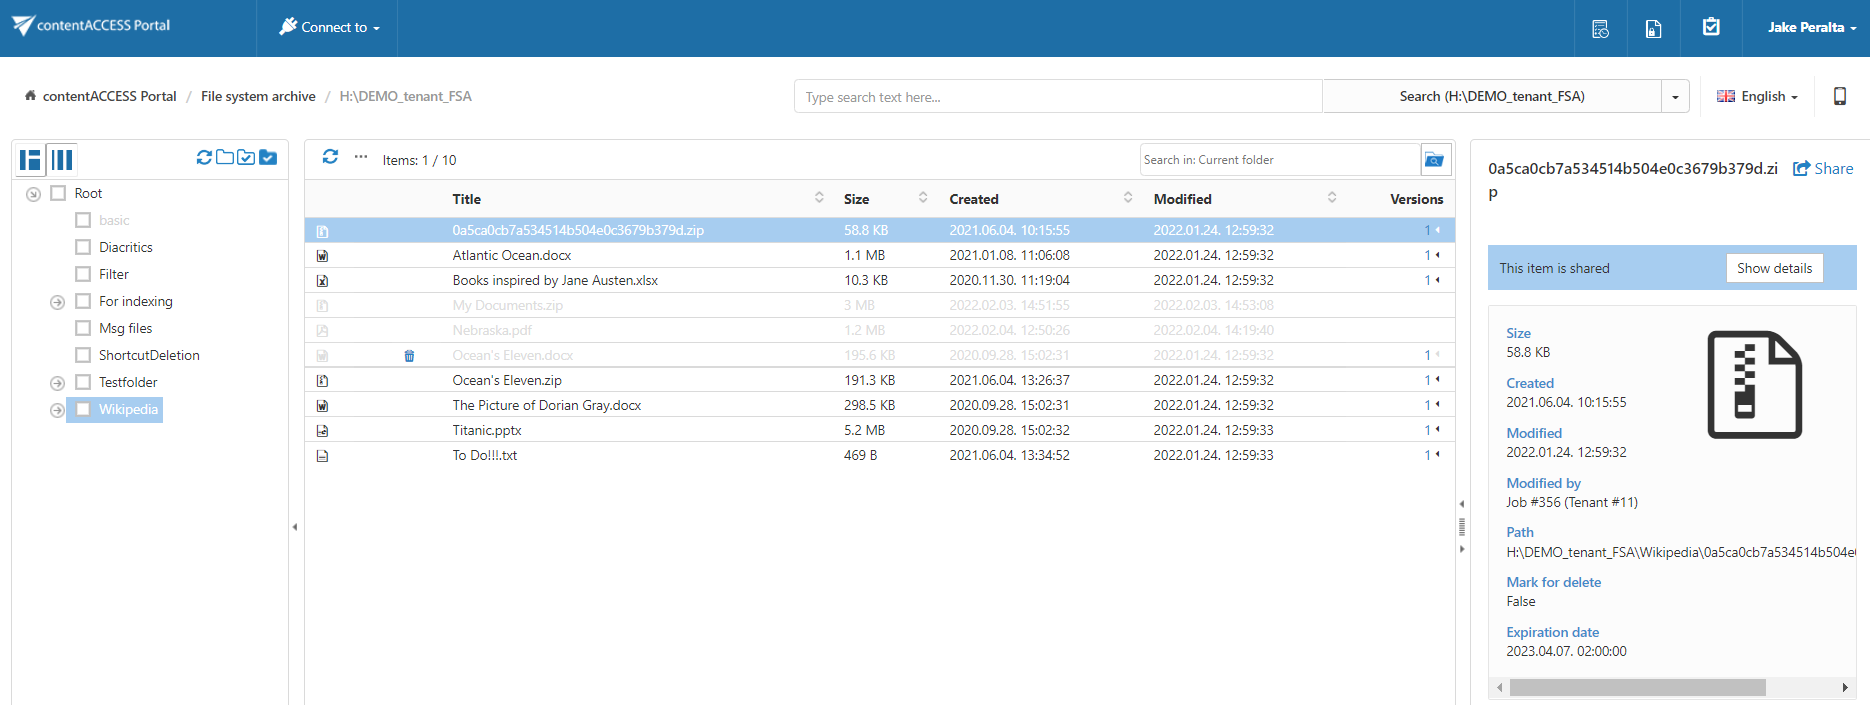The height and width of the screenshot is (705, 1870).
Task: Focus the main search text field
Action: 1057,97
